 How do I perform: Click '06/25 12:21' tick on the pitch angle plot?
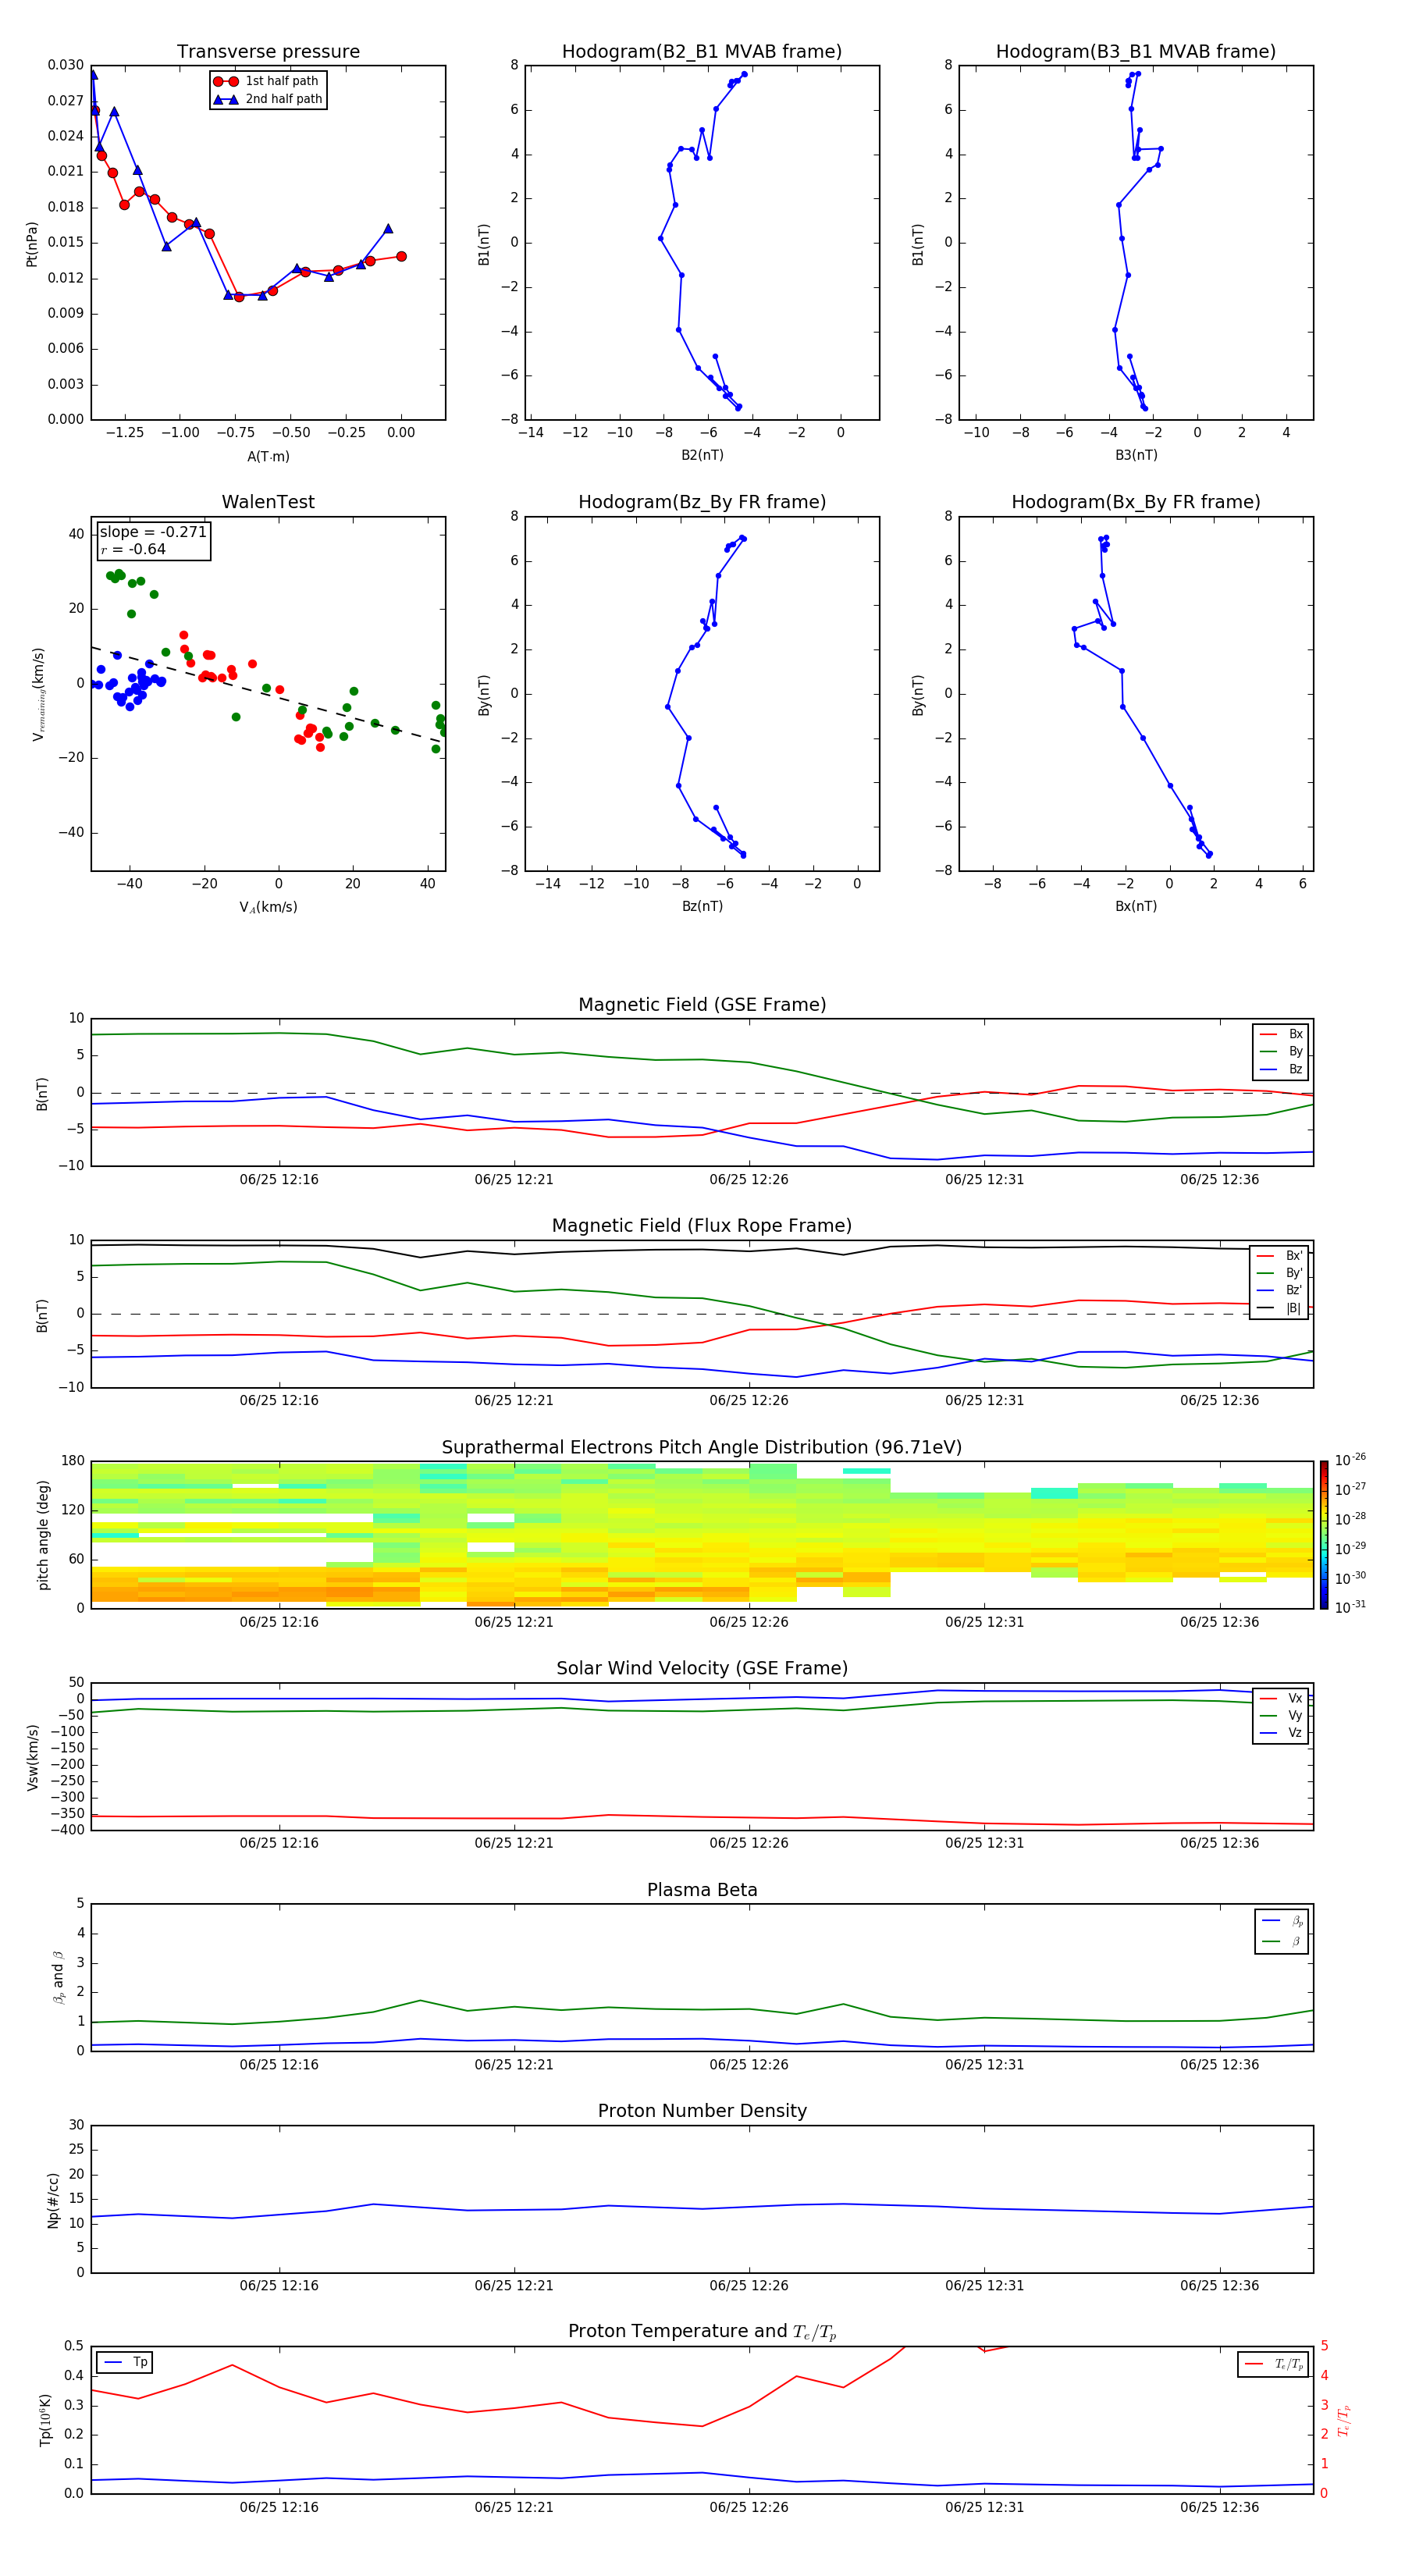tap(514, 1622)
